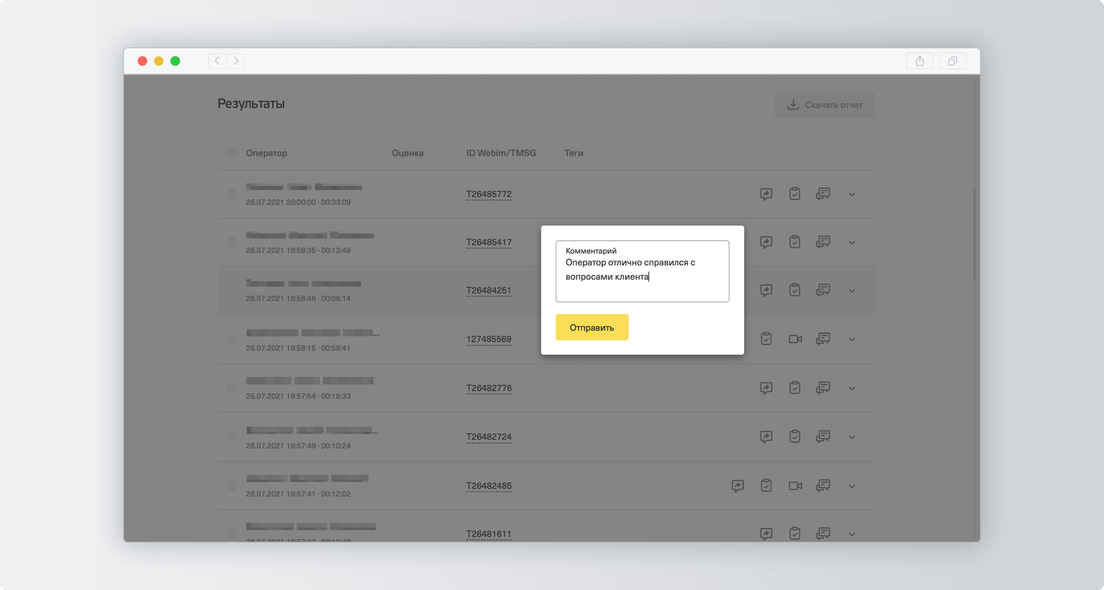Viewport: 1104px width, 590px height.
Task: Select comments icon for T26484251
Action: tap(823, 289)
